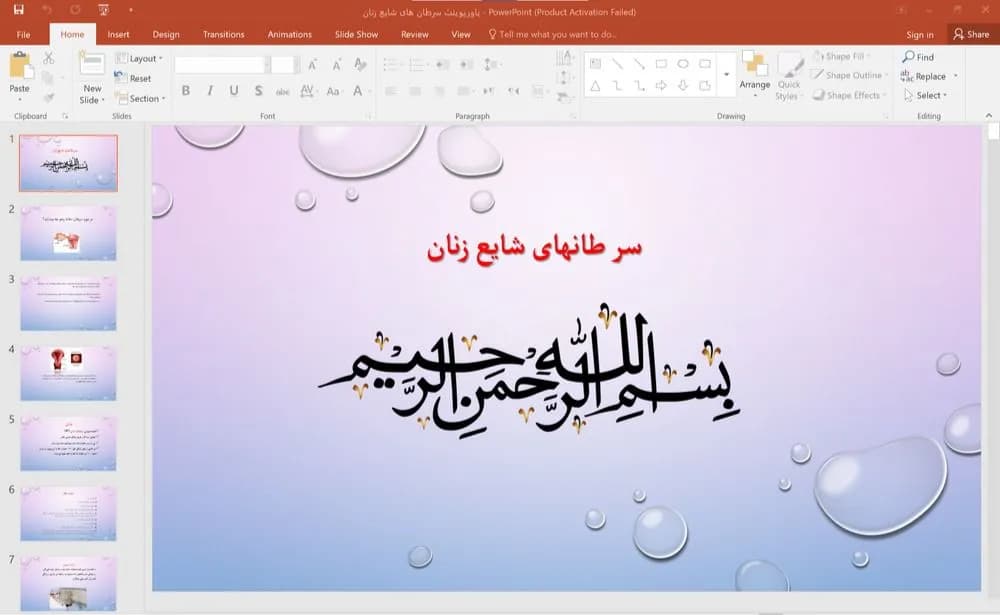Screen dimensions: 1000x615
Task: Click the Decrease Font Size icon
Action: pos(336,64)
